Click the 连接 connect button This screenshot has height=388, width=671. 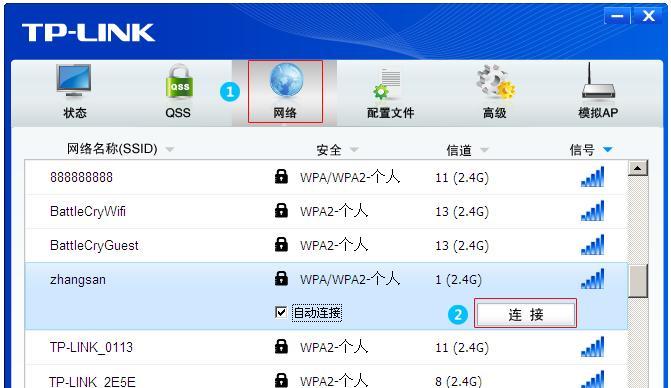(526, 314)
